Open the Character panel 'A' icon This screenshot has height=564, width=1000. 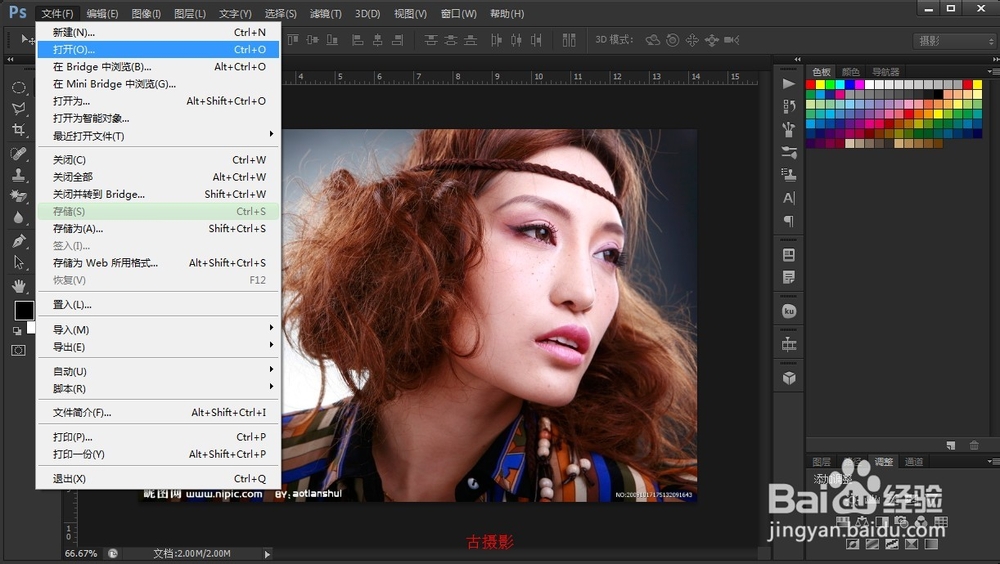[x=789, y=198]
